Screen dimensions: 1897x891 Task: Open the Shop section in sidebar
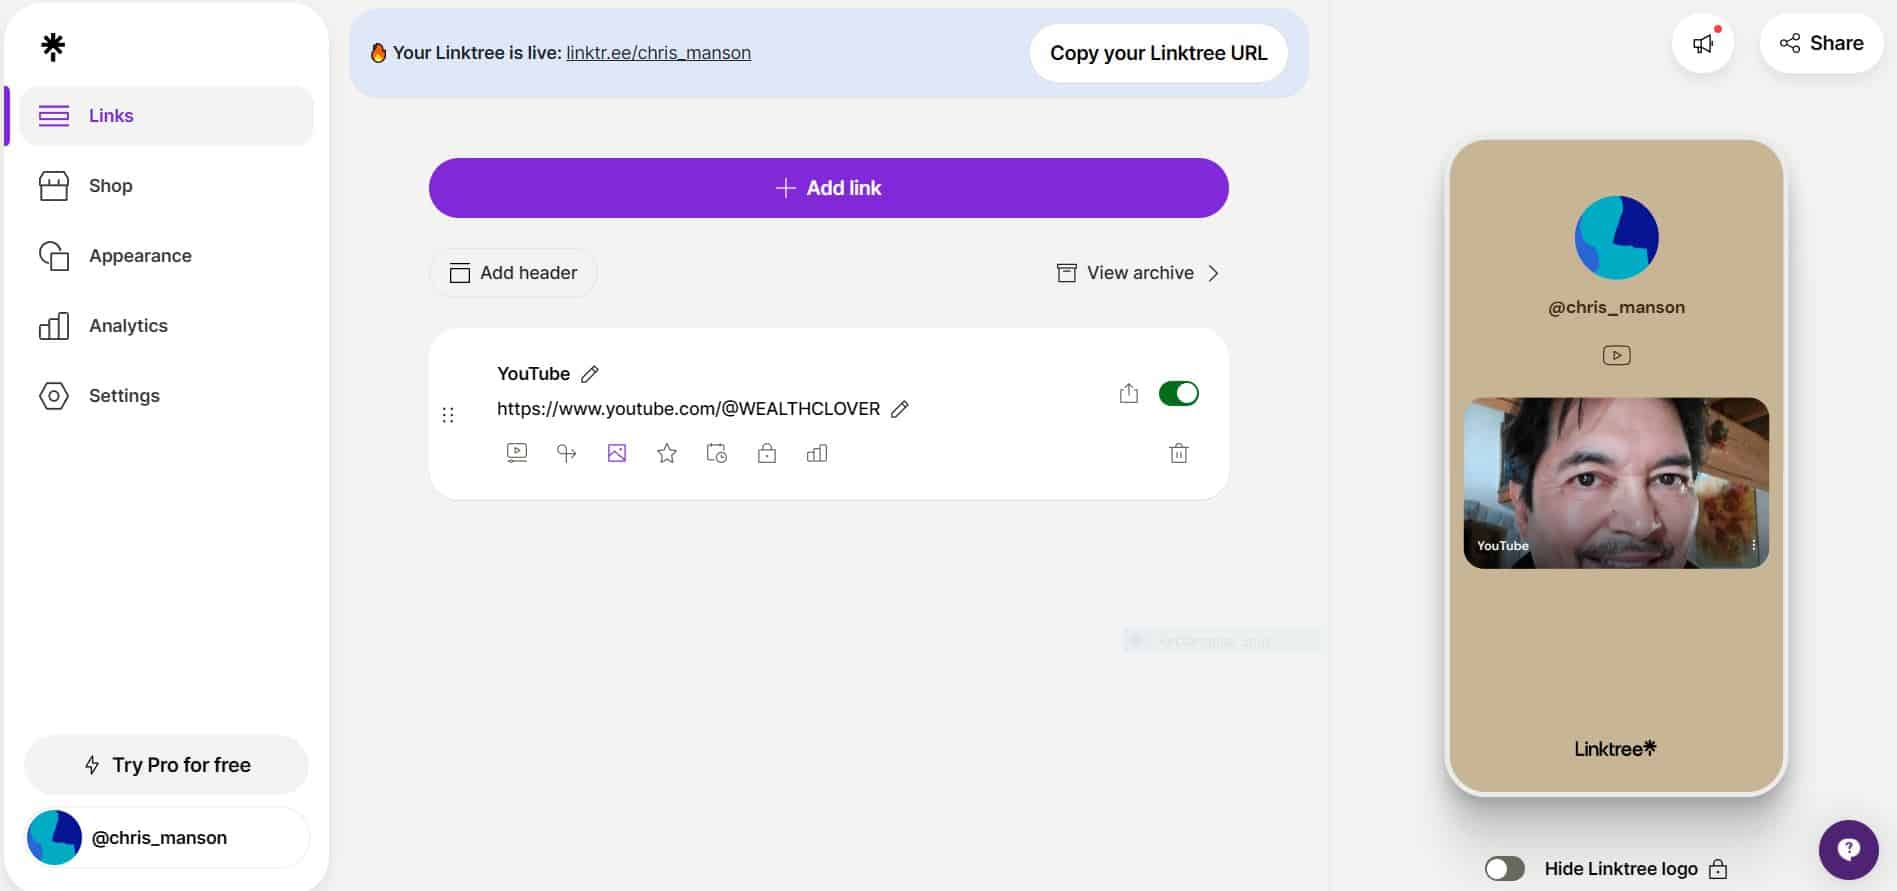coord(166,186)
